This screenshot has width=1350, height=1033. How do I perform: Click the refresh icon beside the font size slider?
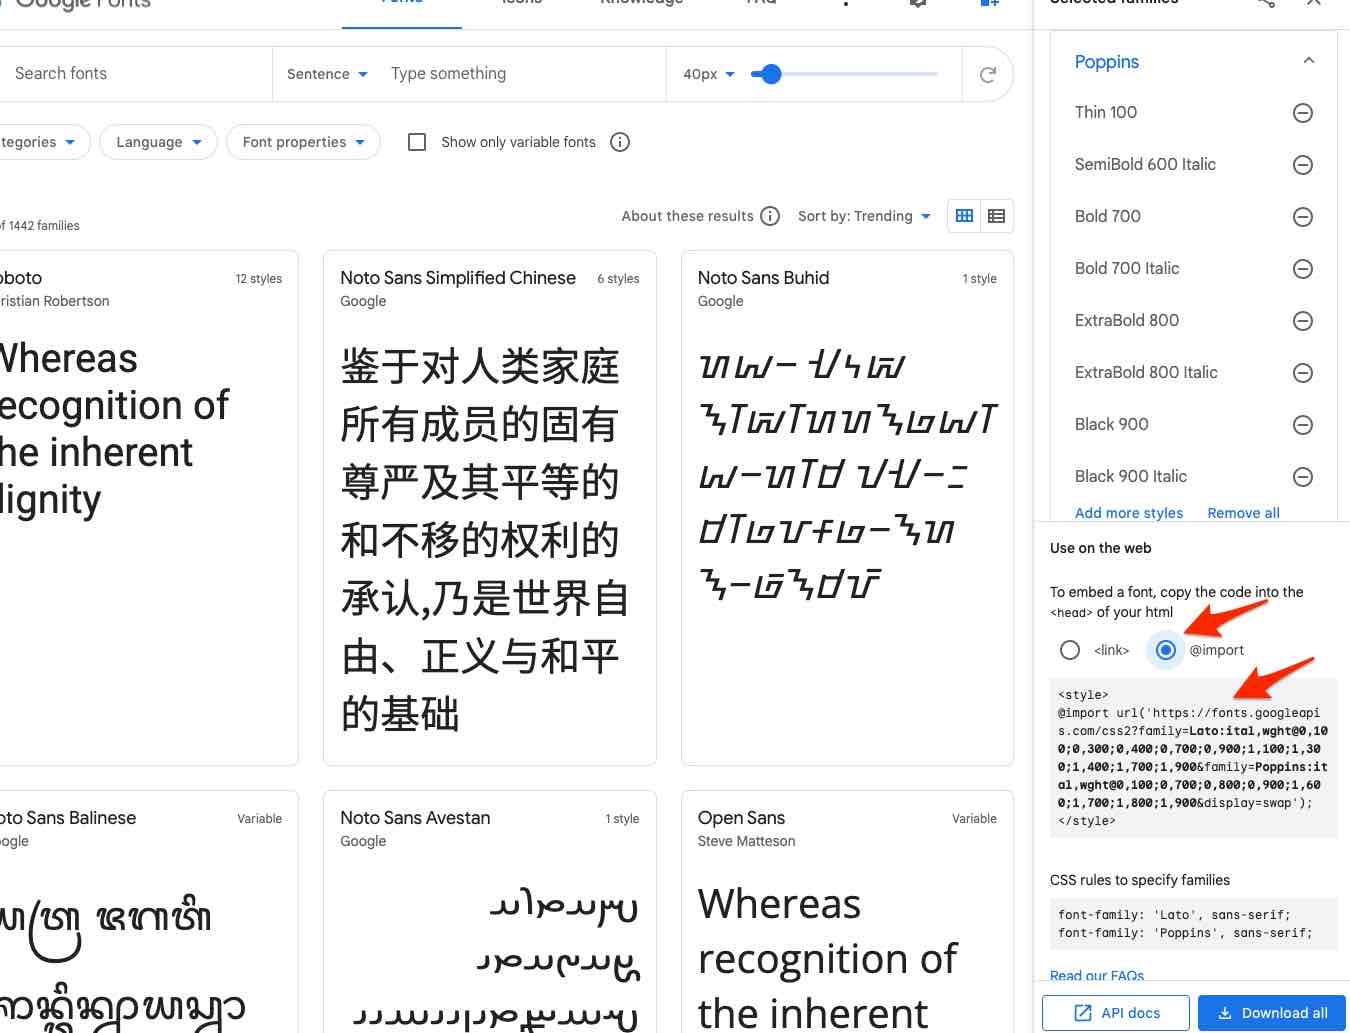[988, 73]
